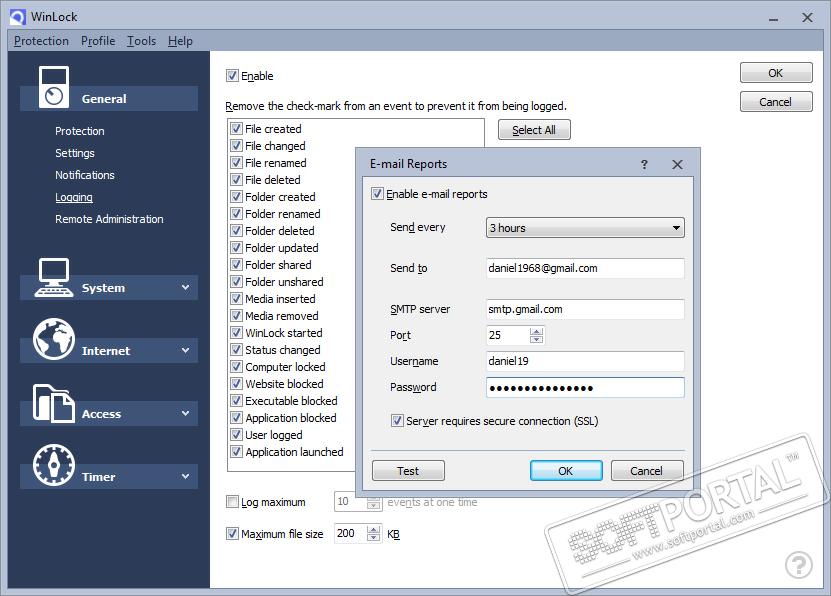Uncheck Folder shared event
The width and height of the screenshot is (831, 596).
click(236, 265)
